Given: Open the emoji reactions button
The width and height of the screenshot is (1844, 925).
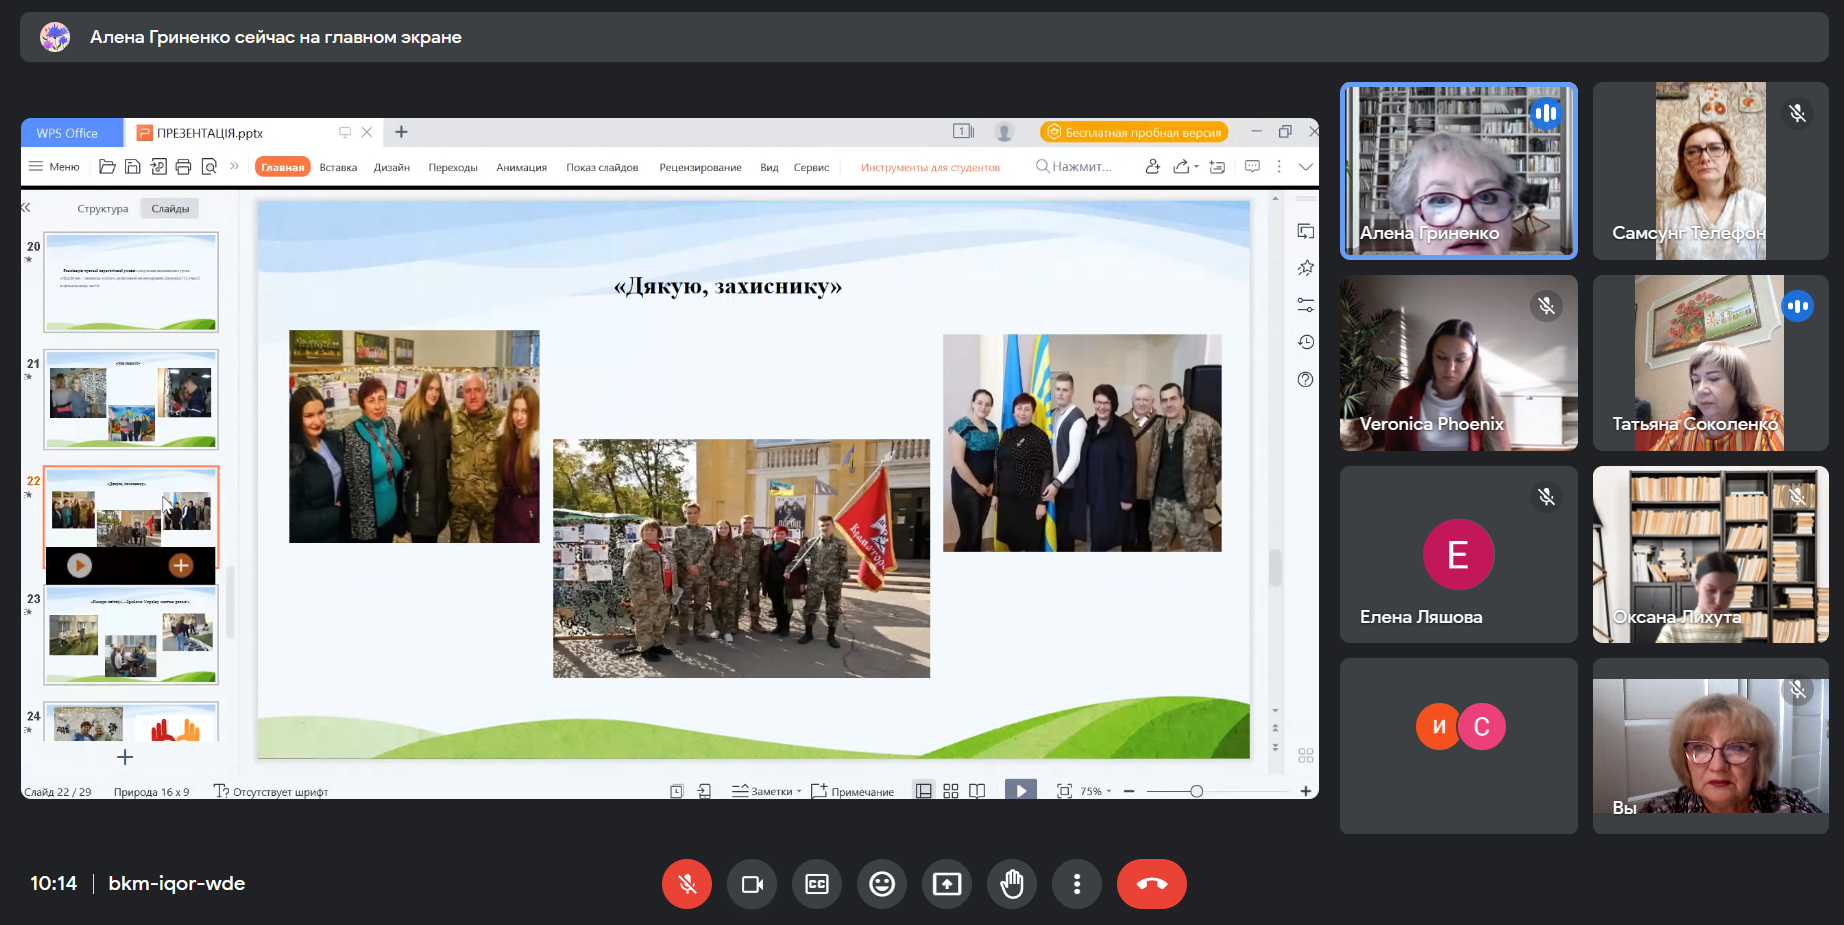Looking at the screenshot, I should (882, 884).
